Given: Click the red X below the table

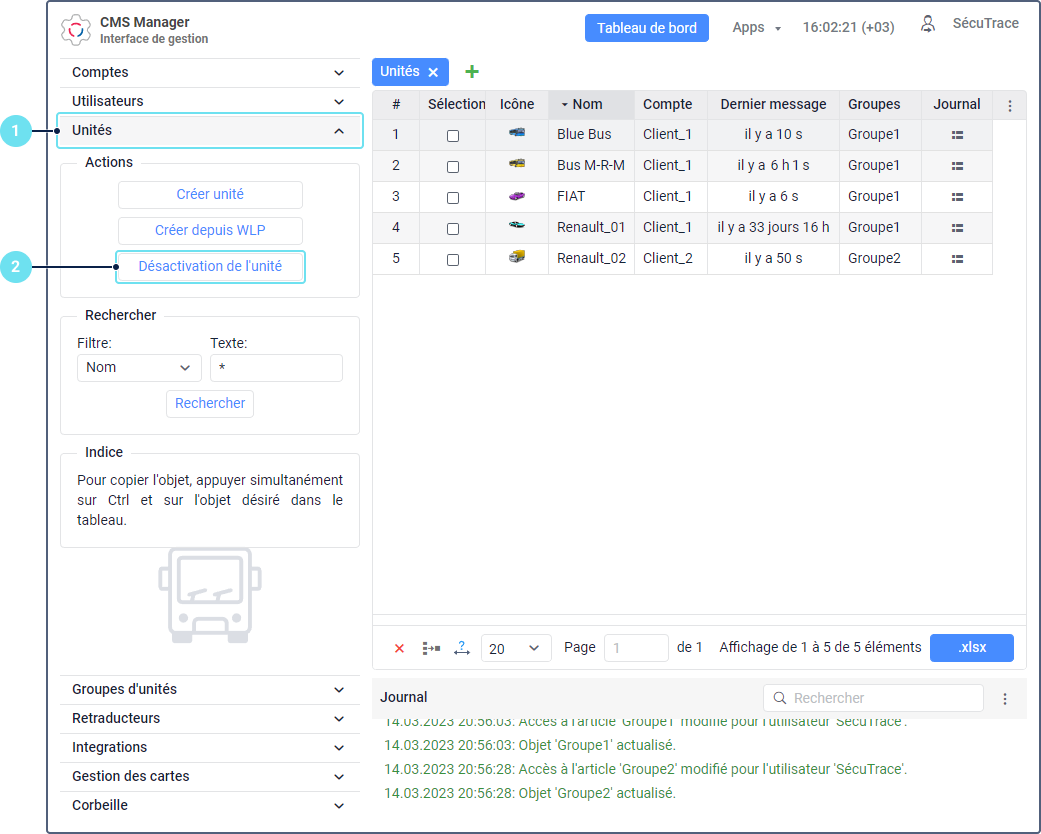Looking at the screenshot, I should pos(399,648).
